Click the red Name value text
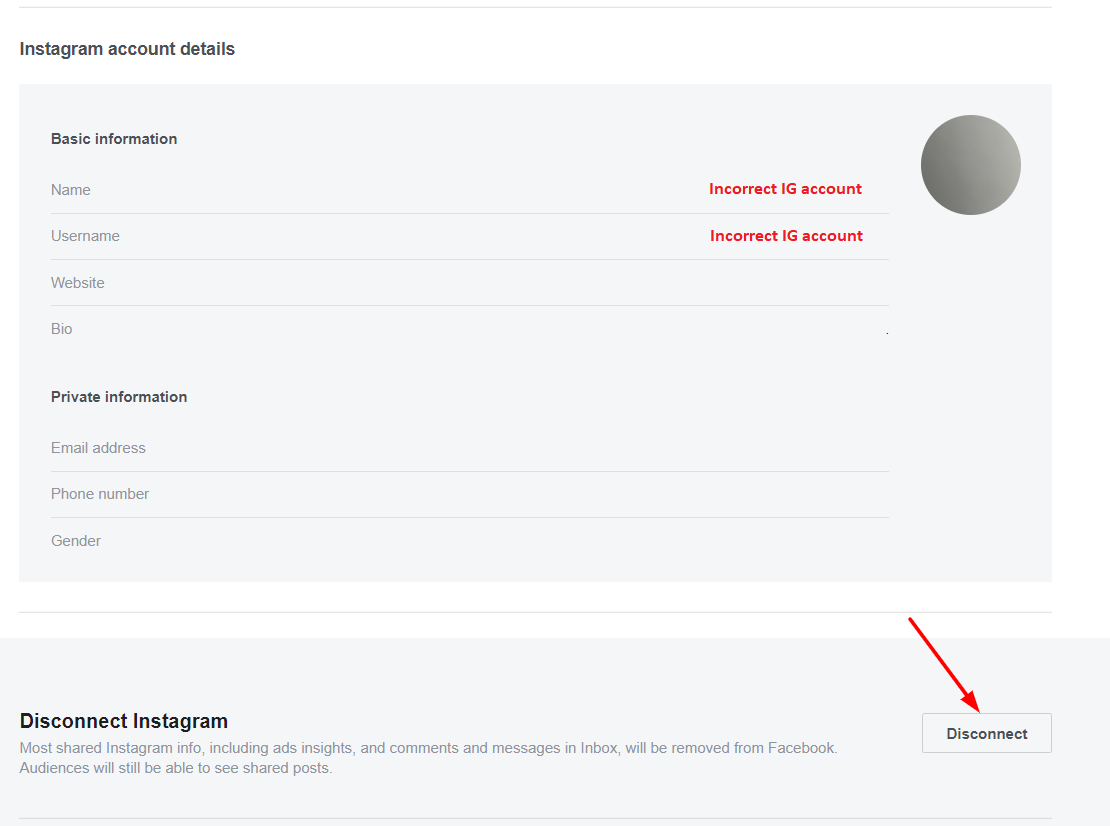The height and width of the screenshot is (826, 1110). pyautogui.click(x=785, y=189)
